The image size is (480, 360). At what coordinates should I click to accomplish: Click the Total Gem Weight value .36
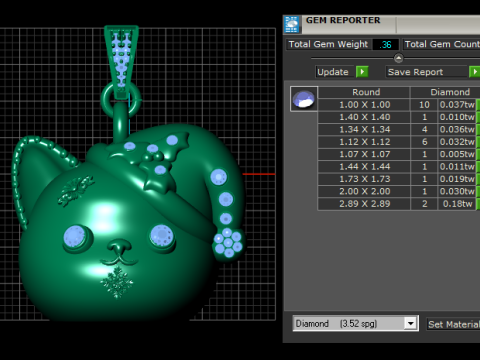385,44
